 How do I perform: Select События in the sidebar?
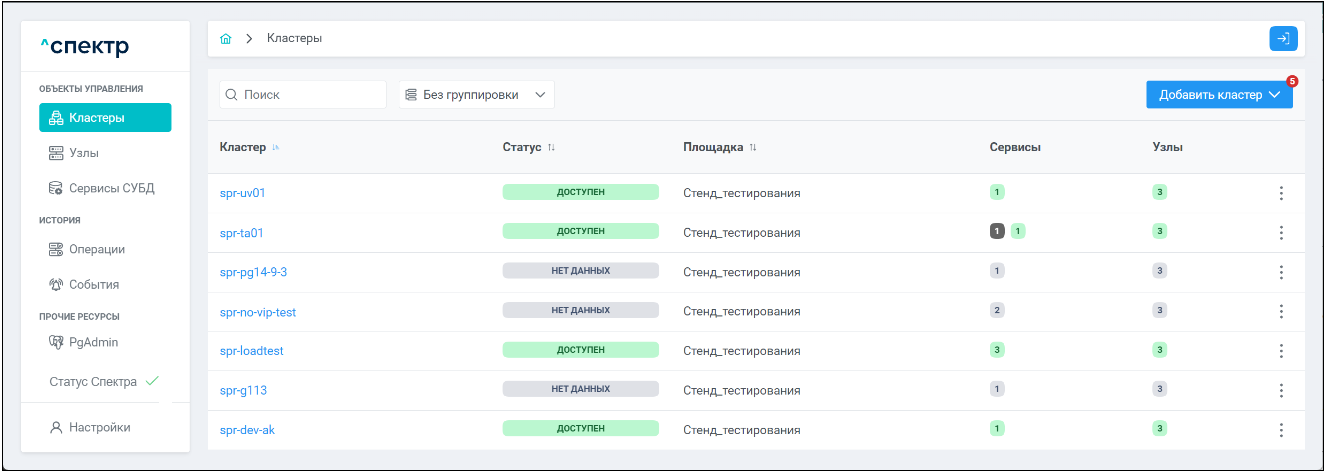coord(93,285)
